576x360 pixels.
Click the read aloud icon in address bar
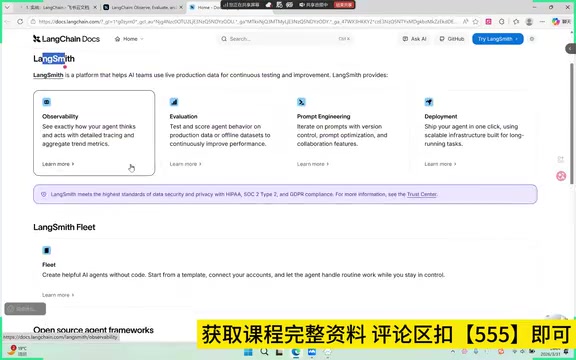tap(465, 22)
